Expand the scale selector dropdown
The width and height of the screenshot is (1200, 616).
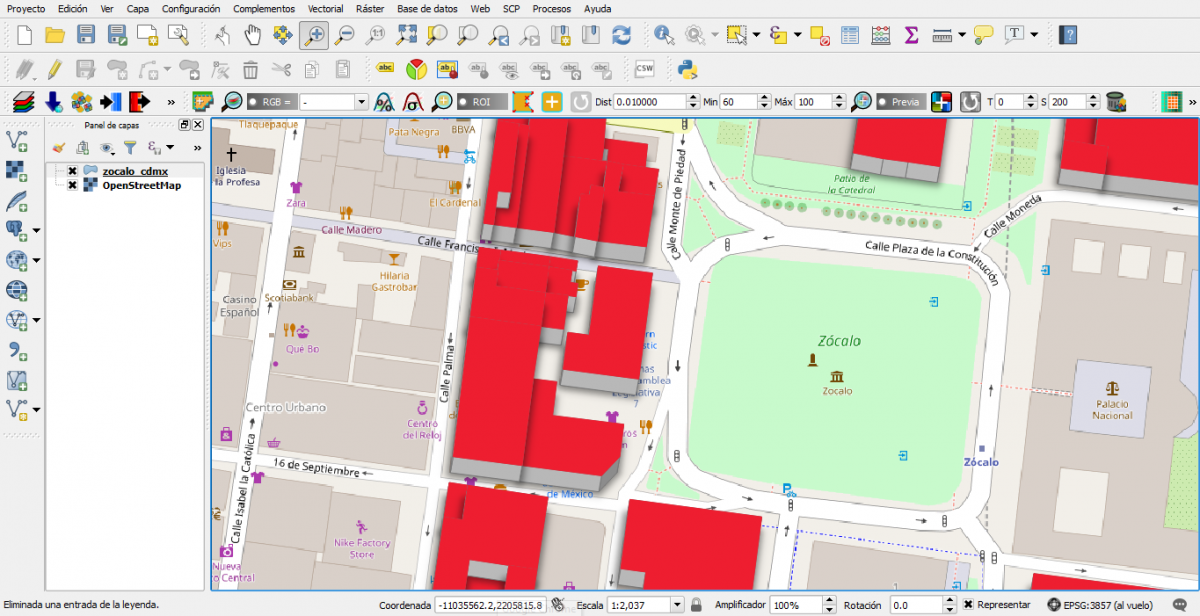point(676,604)
